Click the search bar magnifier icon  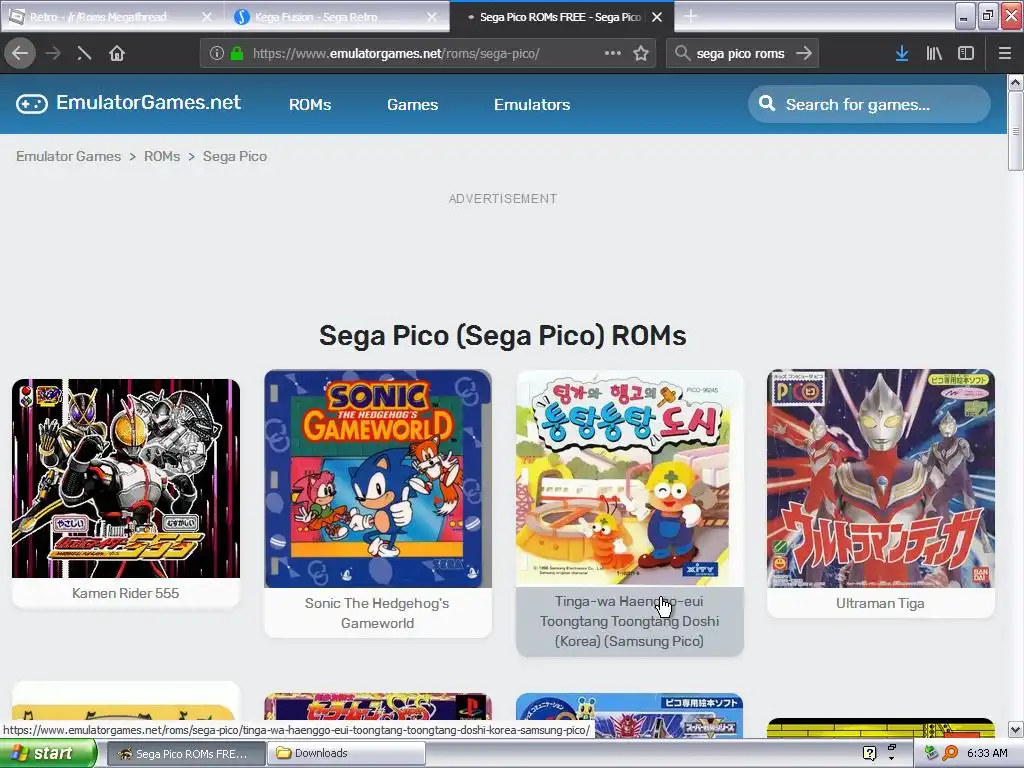(682, 53)
